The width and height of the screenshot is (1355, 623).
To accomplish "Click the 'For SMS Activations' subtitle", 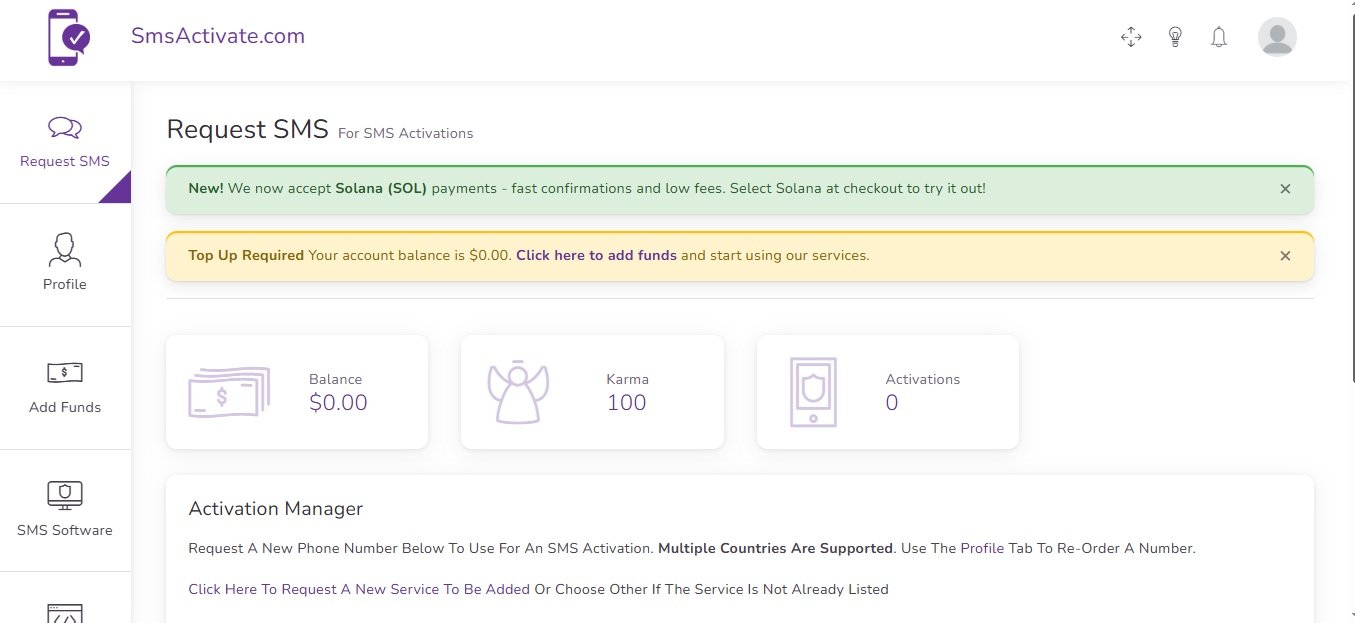I will 405,133.
